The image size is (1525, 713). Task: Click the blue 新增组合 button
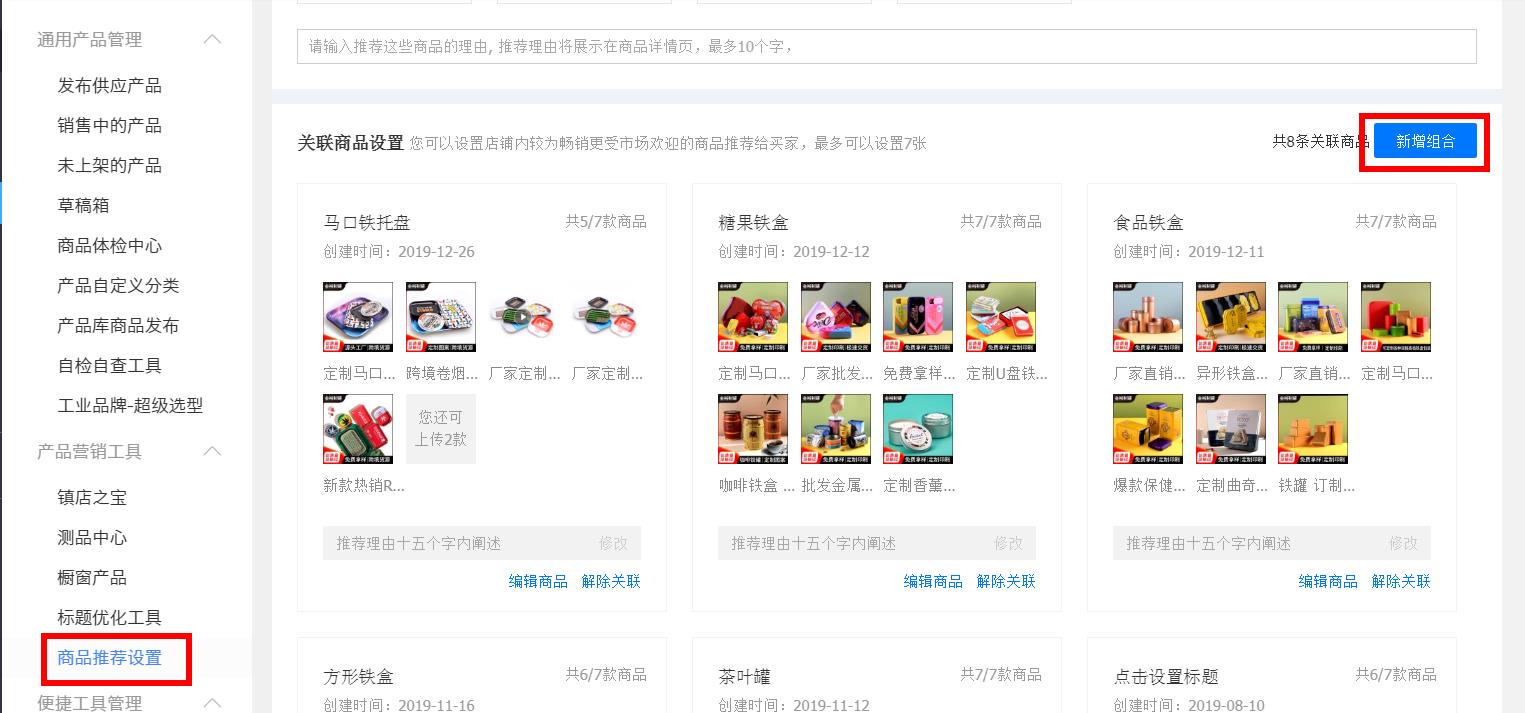1426,140
